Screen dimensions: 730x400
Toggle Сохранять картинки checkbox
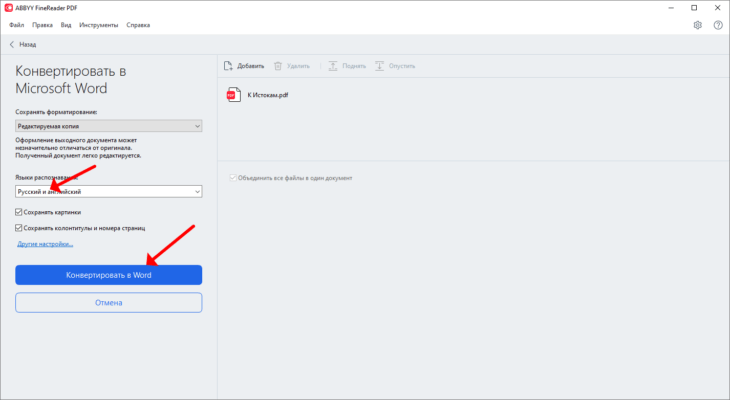(x=19, y=212)
